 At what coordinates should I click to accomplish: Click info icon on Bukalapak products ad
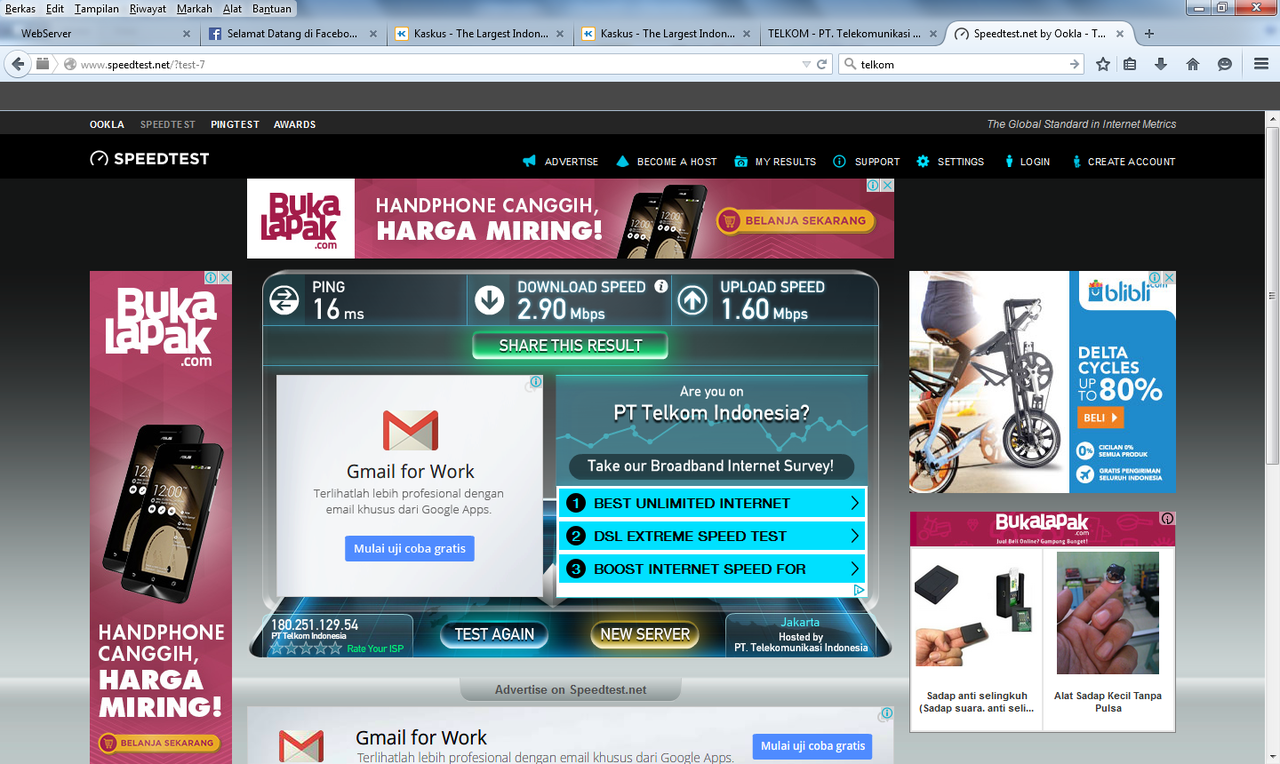1167,519
